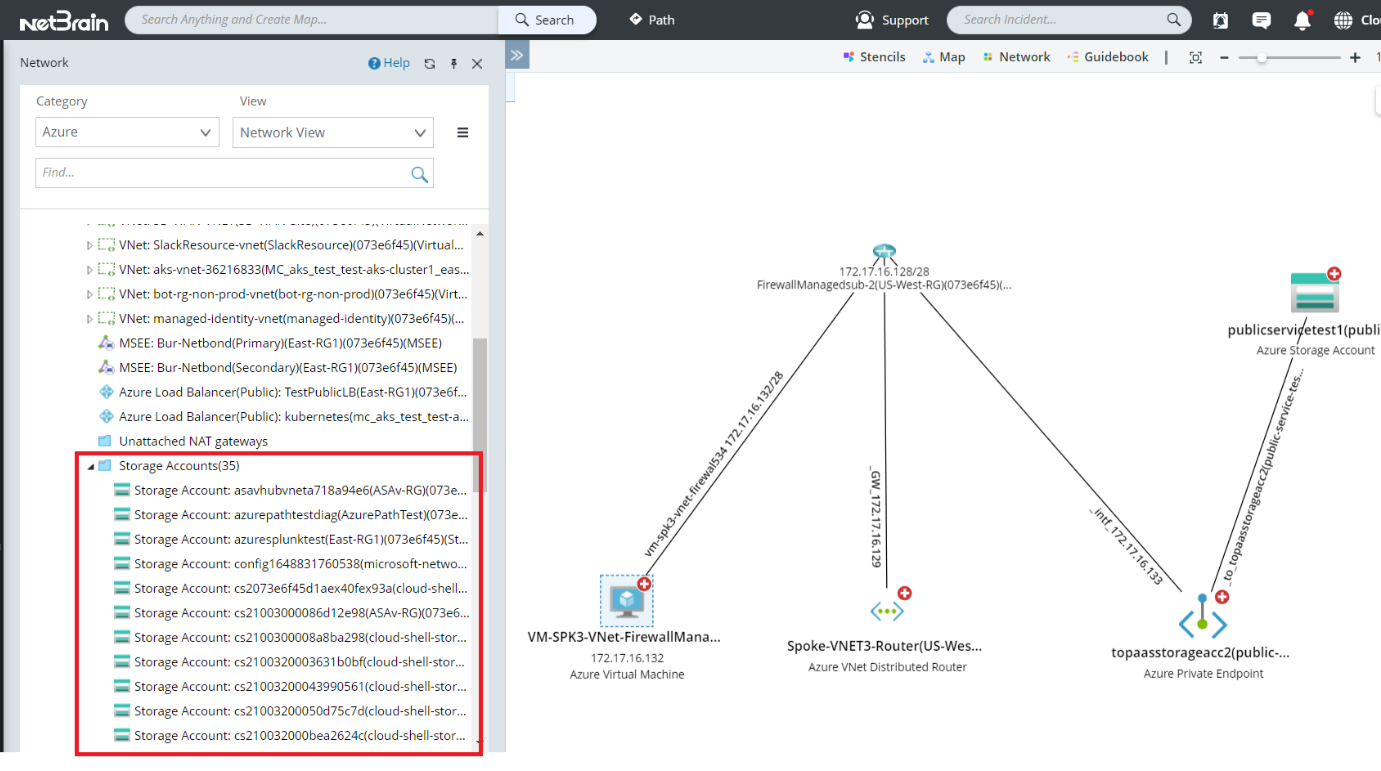Viewport: 1381px width, 771px height.
Task: Open the Map menu
Action: coord(944,57)
